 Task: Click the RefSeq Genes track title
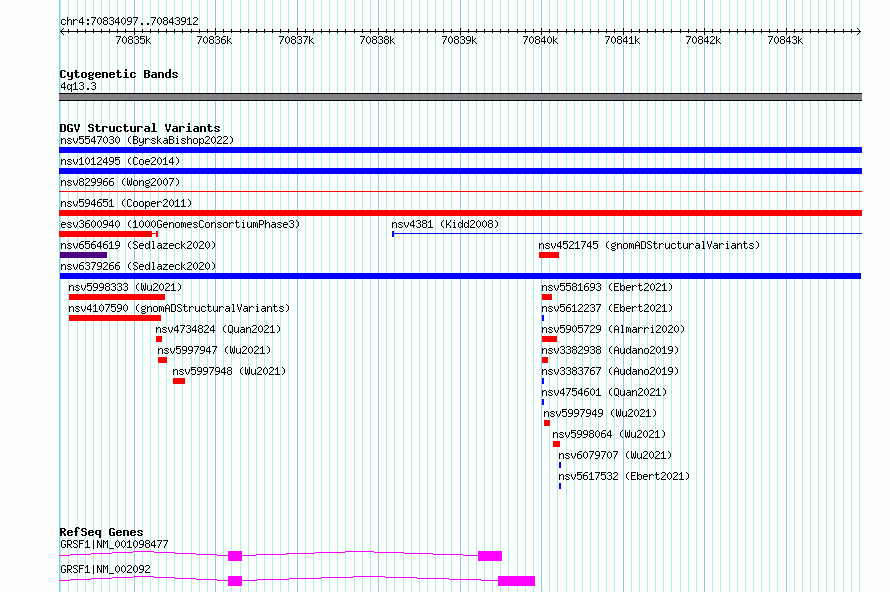pos(101,532)
